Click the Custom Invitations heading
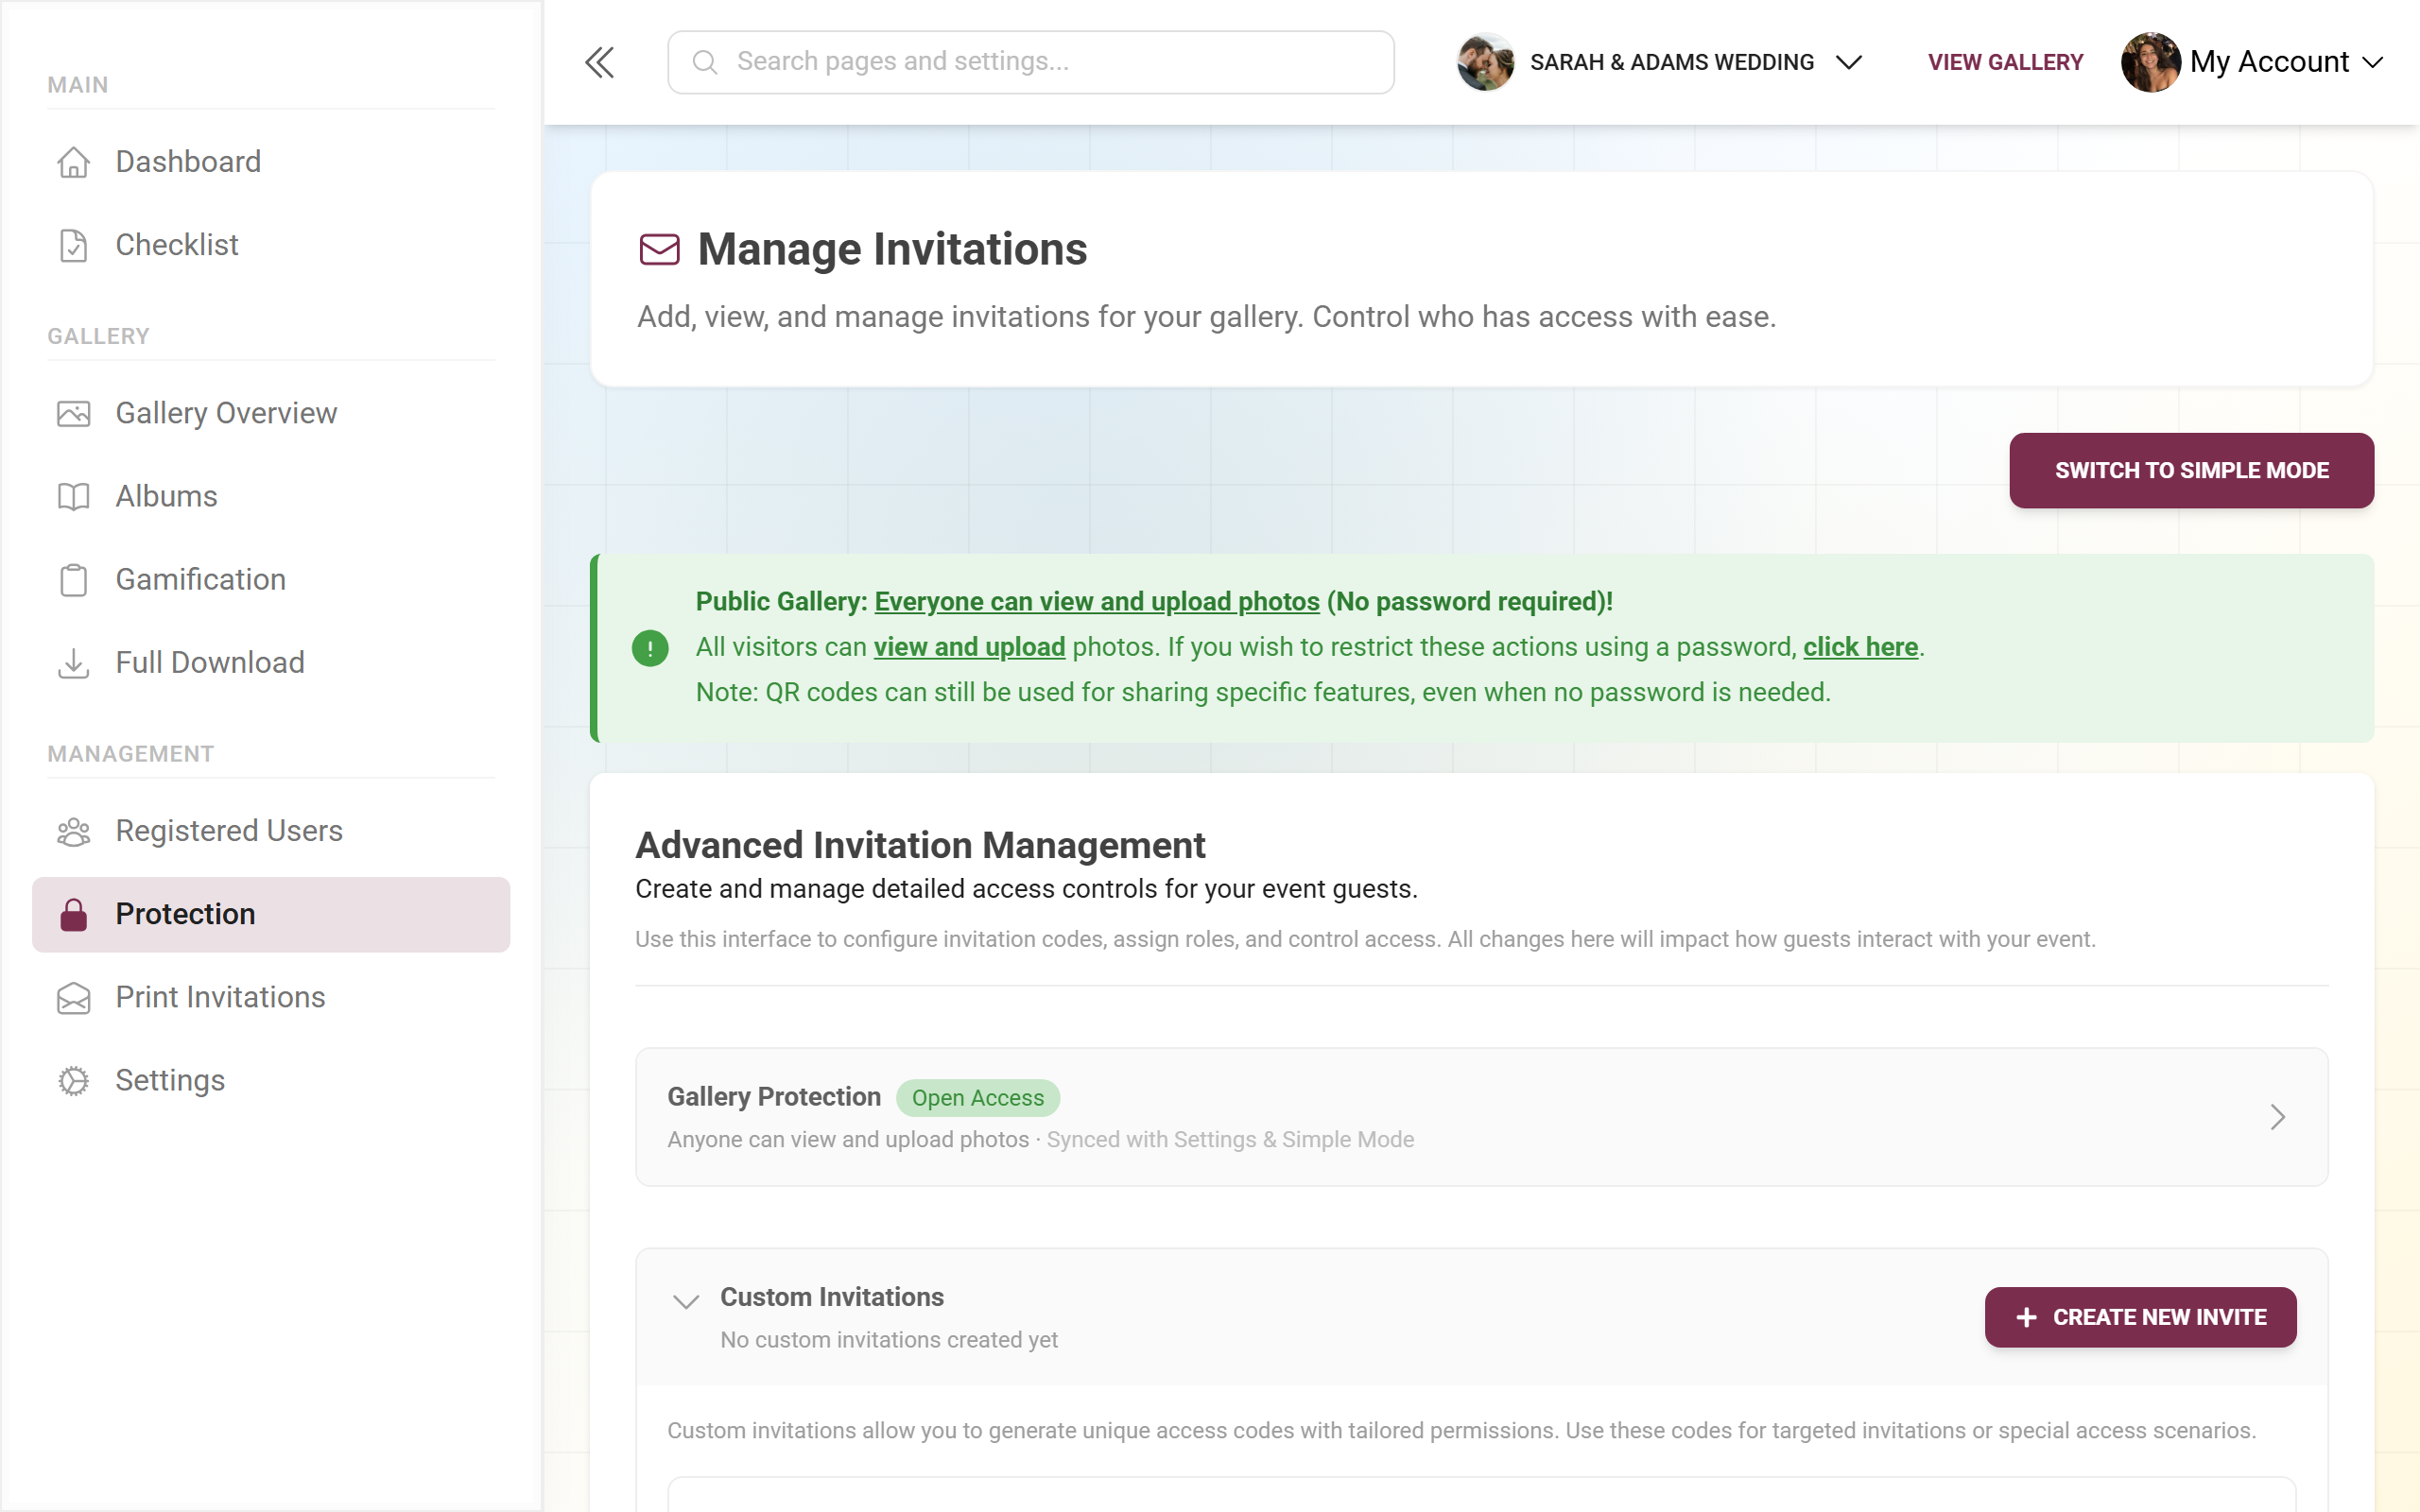Viewport: 2420px width, 1512px height. (832, 1298)
